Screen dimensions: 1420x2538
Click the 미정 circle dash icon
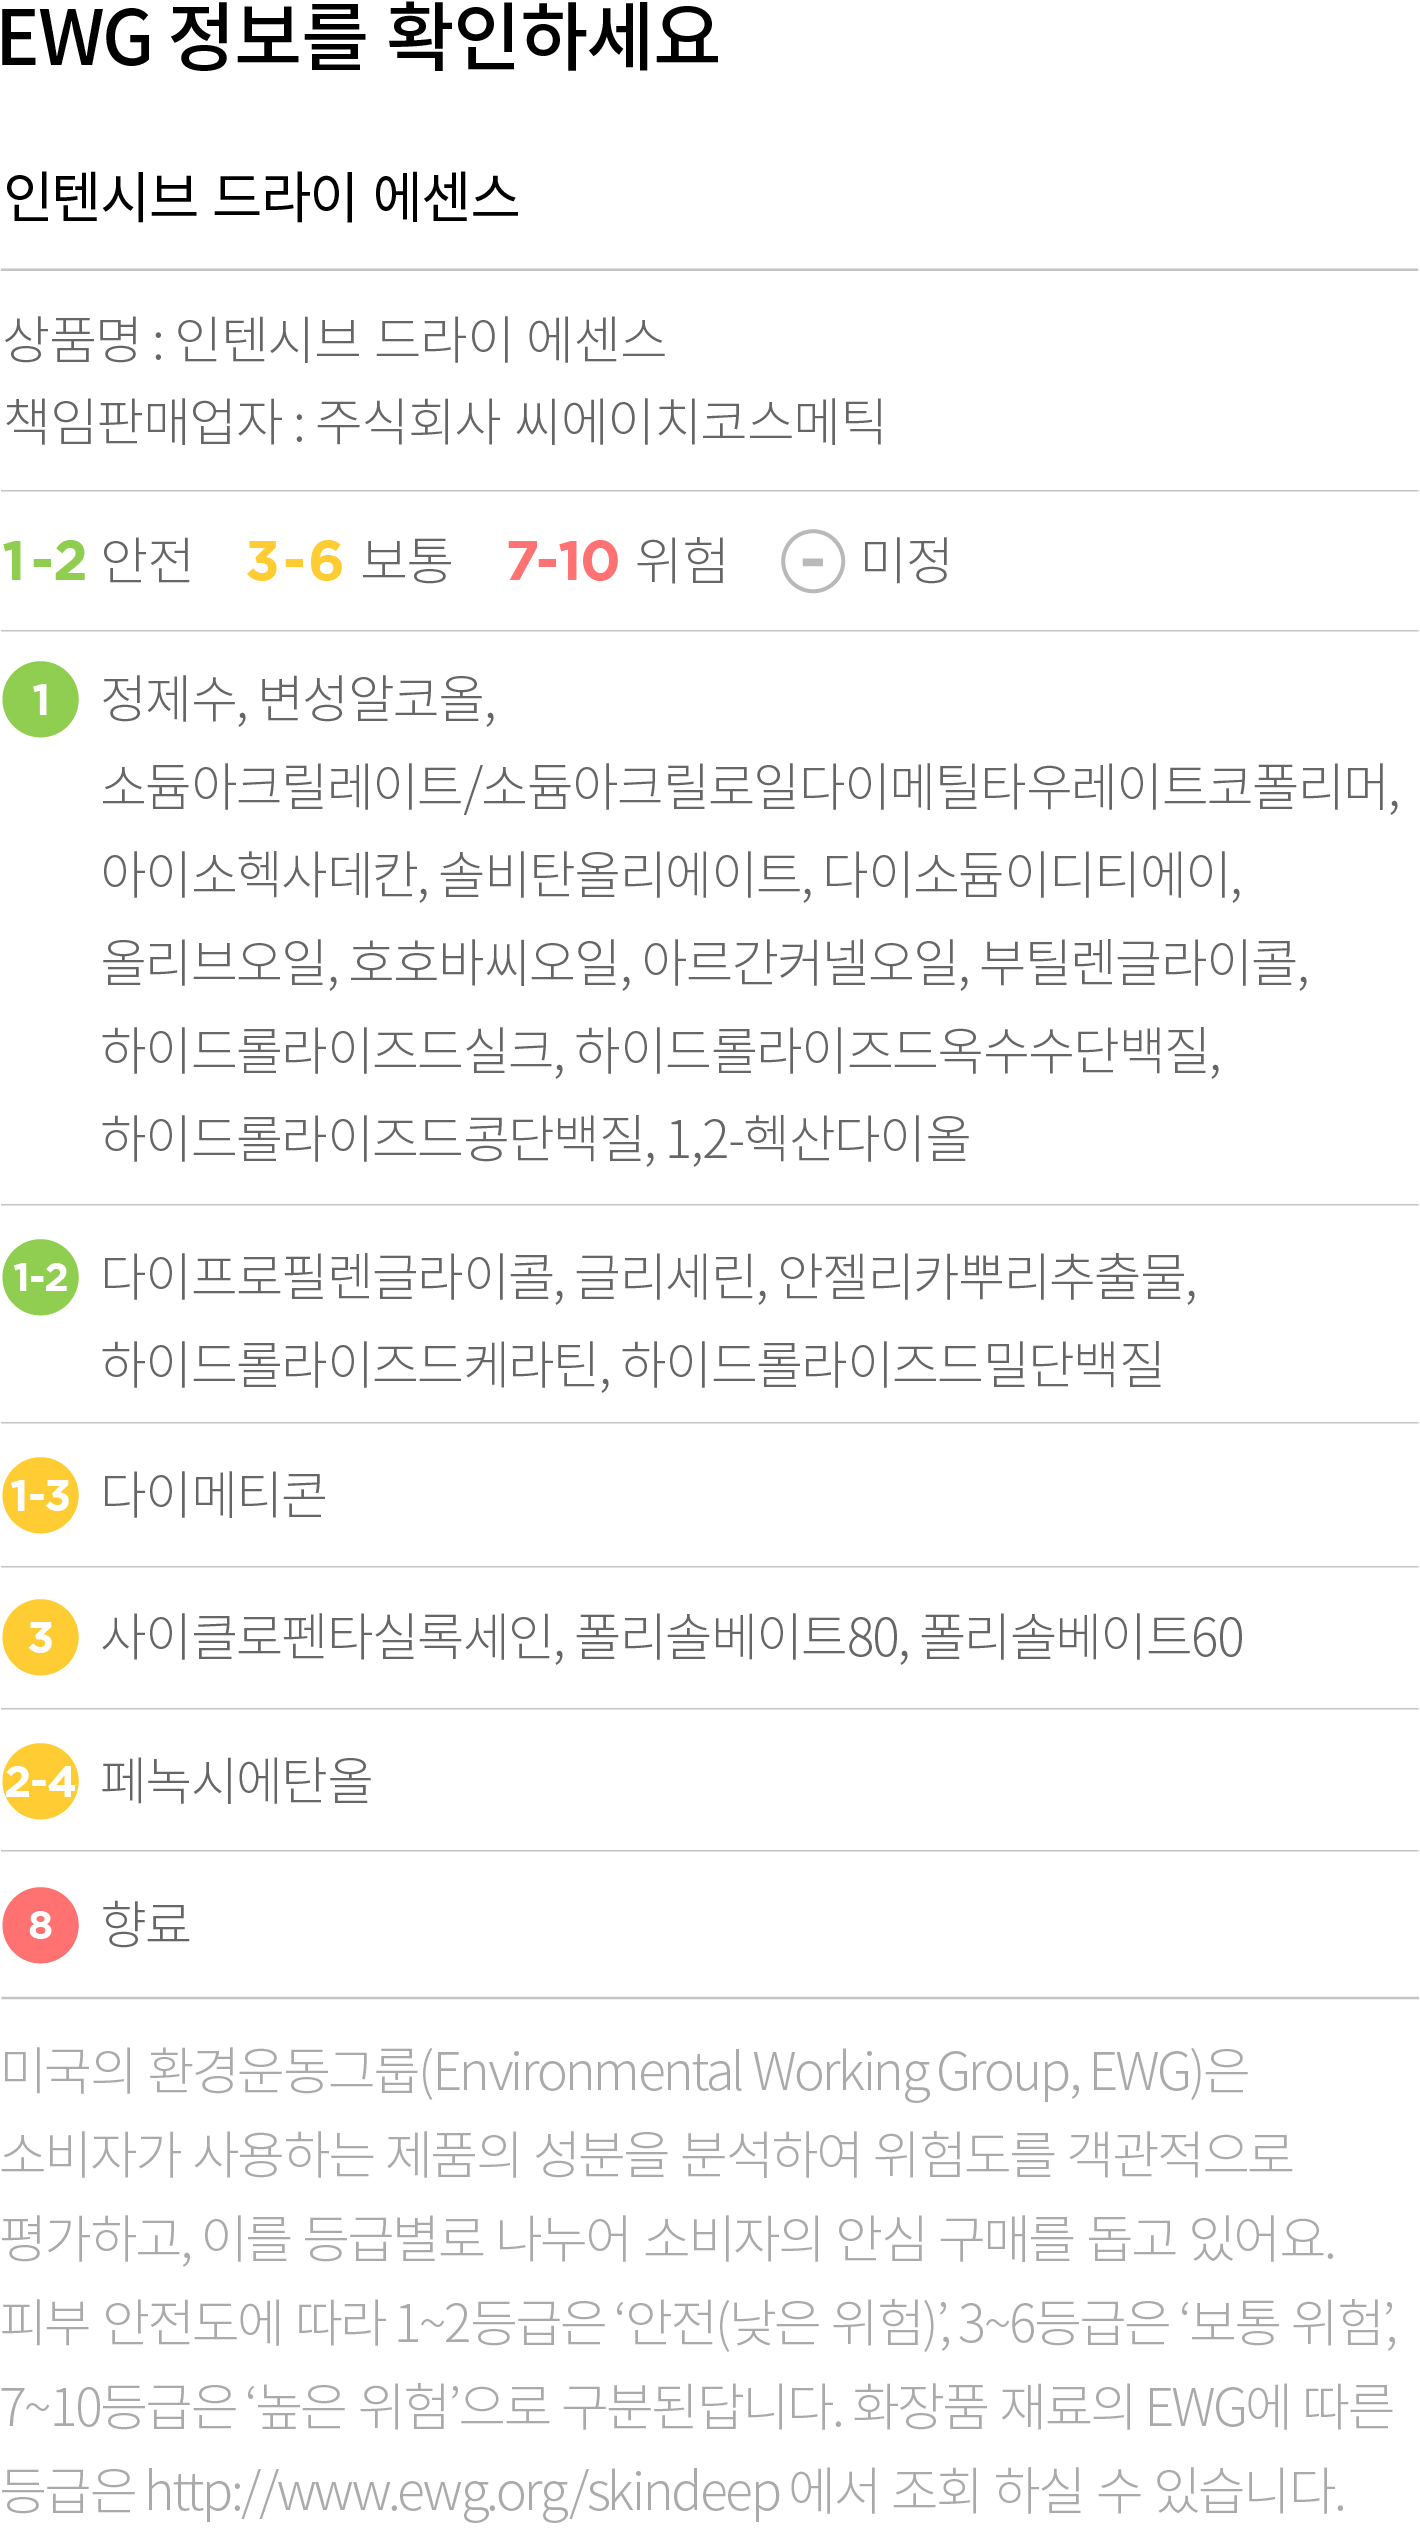[x=812, y=561]
